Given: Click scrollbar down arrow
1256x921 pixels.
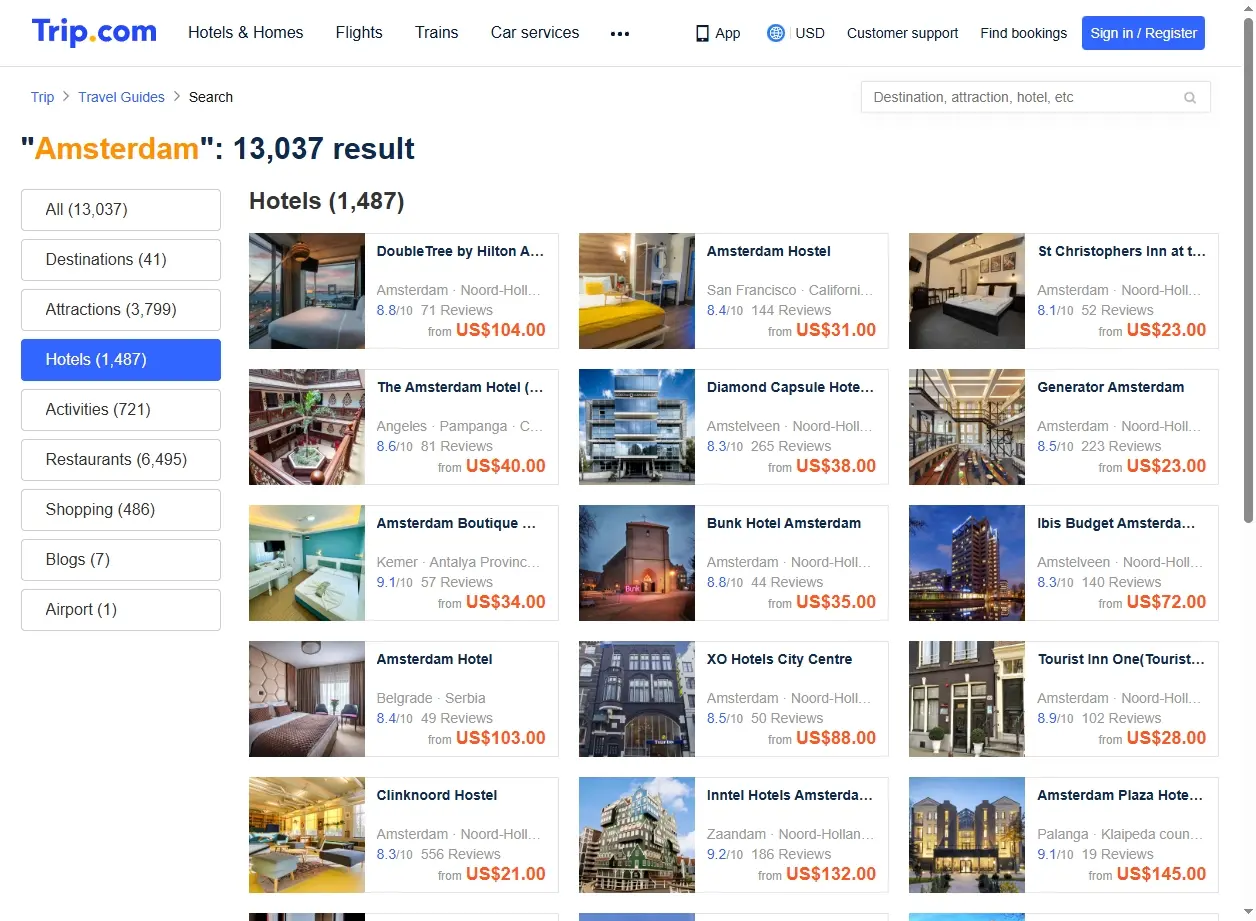Looking at the screenshot, I should tap(1248, 913).
